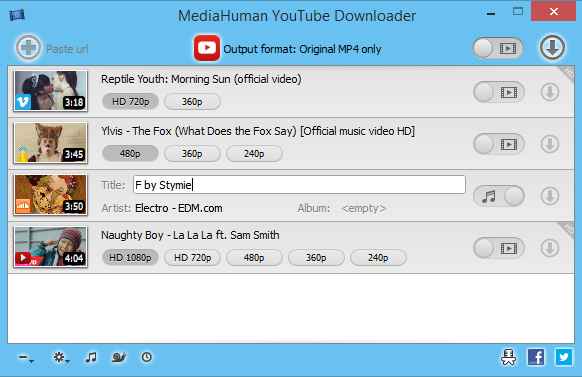Open iTunes music note settings in bottom bar
582x377 pixels.
coord(91,357)
